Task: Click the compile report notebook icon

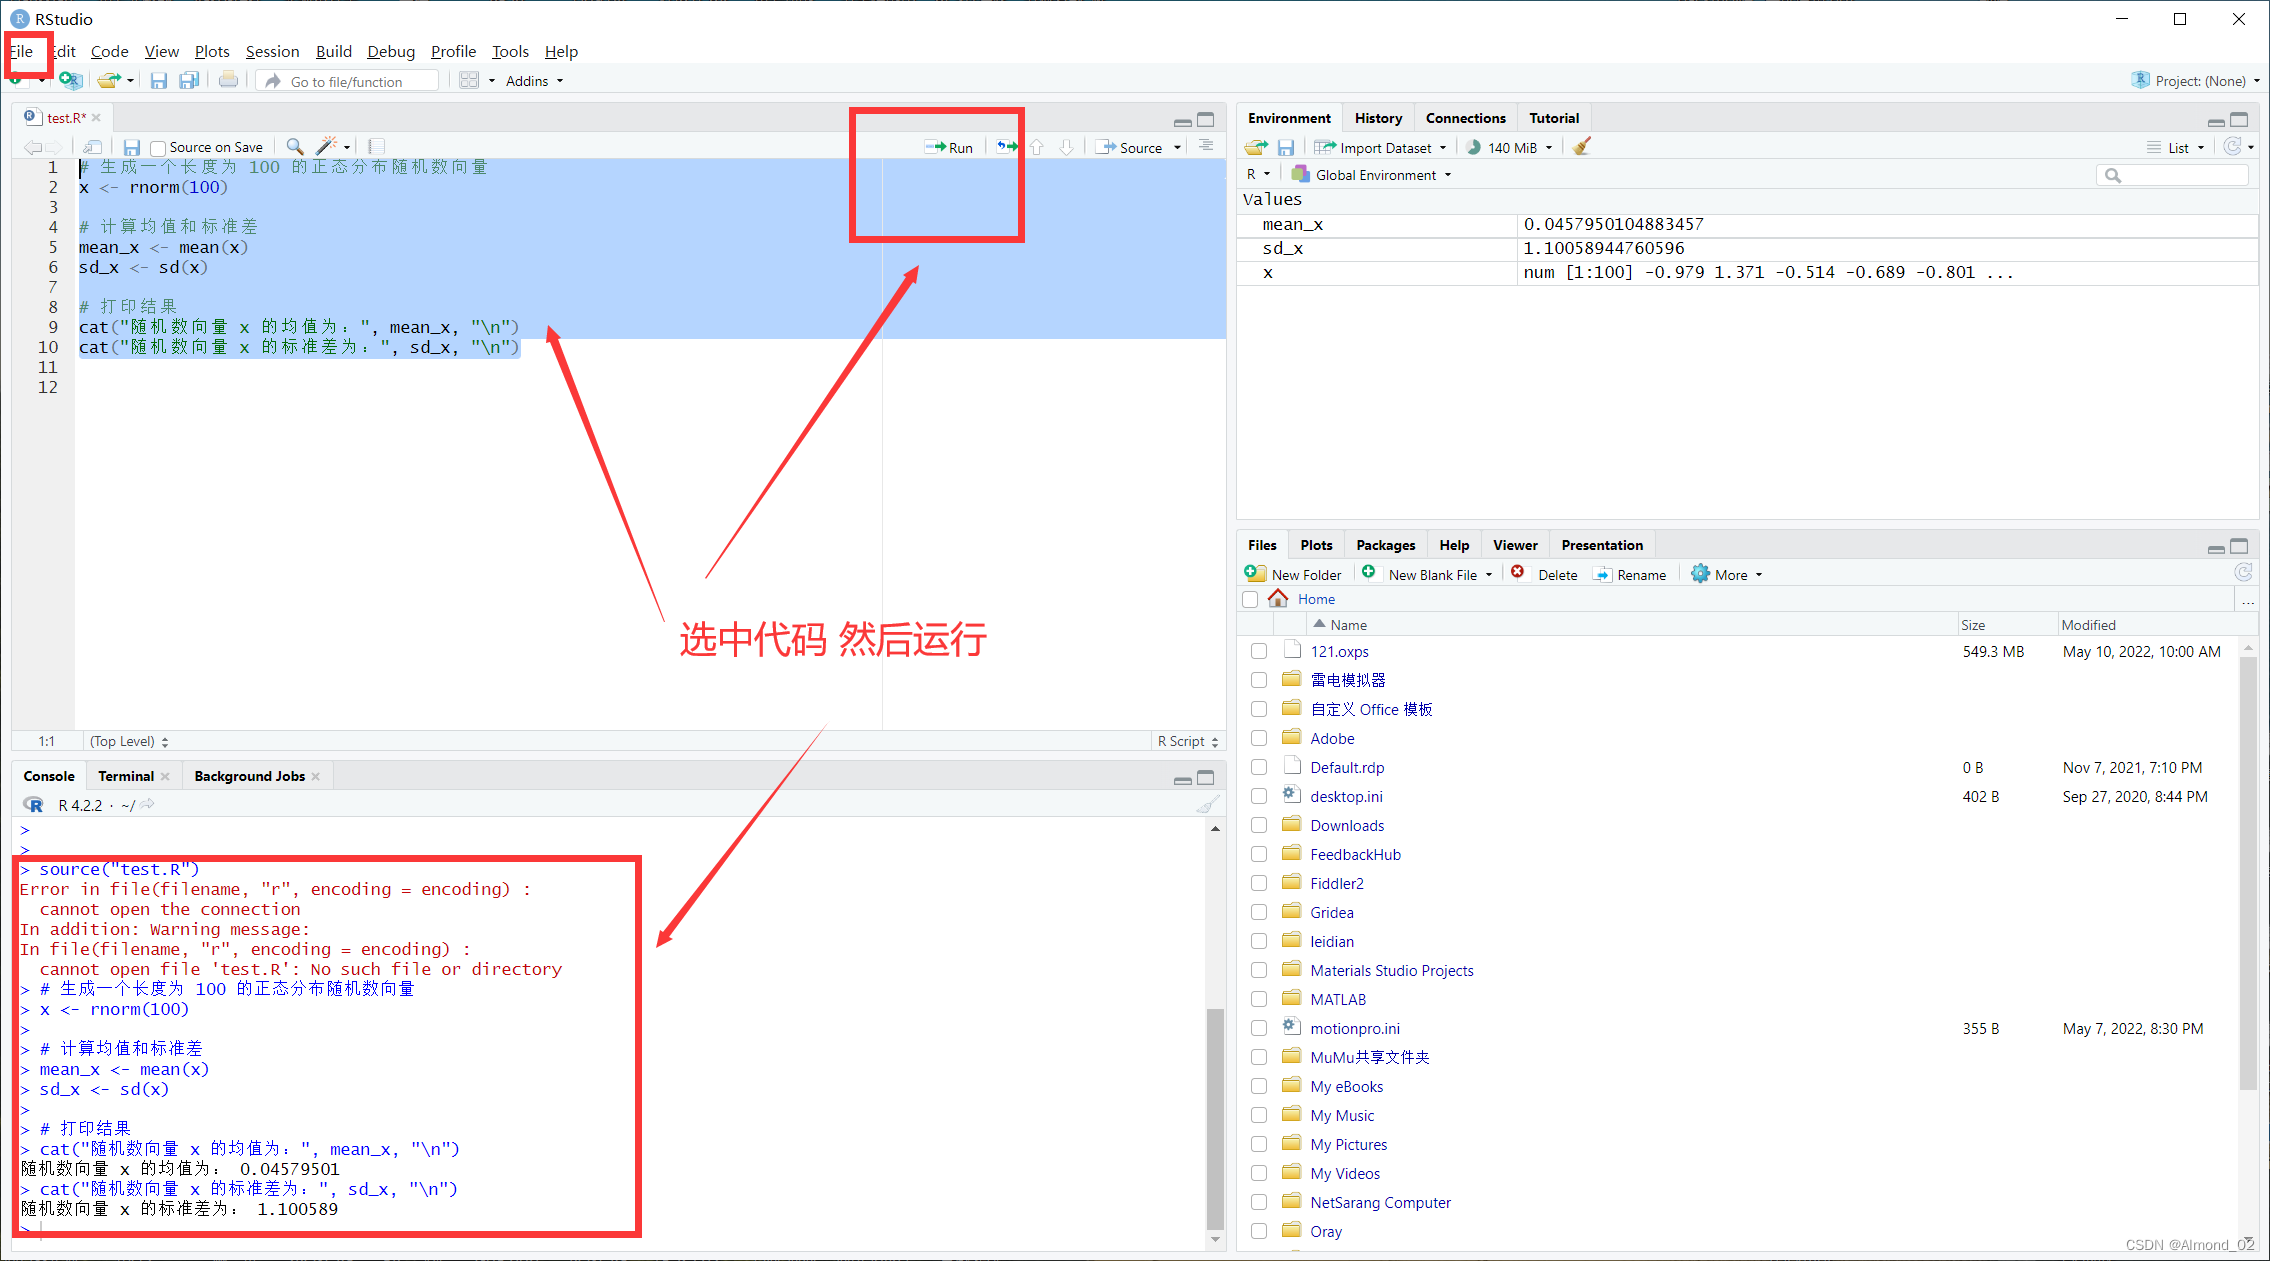Action: [376, 147]
